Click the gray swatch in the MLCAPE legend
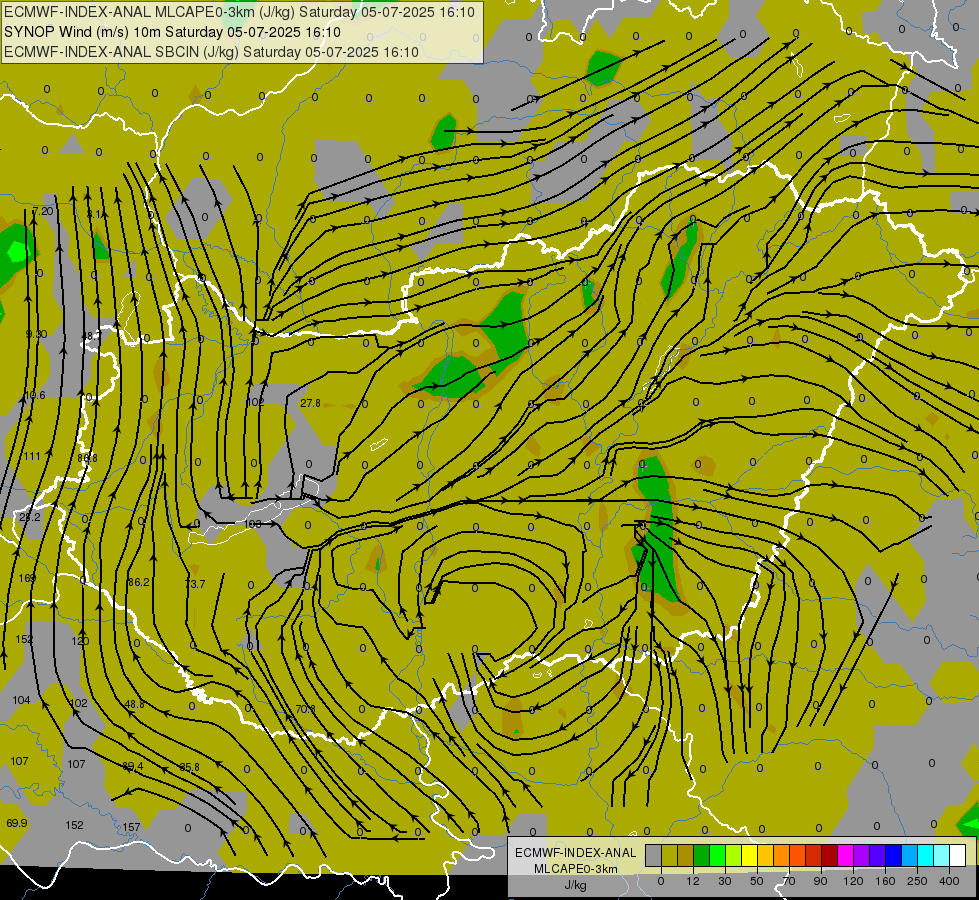The image size is (979, 900). point(654,855)
